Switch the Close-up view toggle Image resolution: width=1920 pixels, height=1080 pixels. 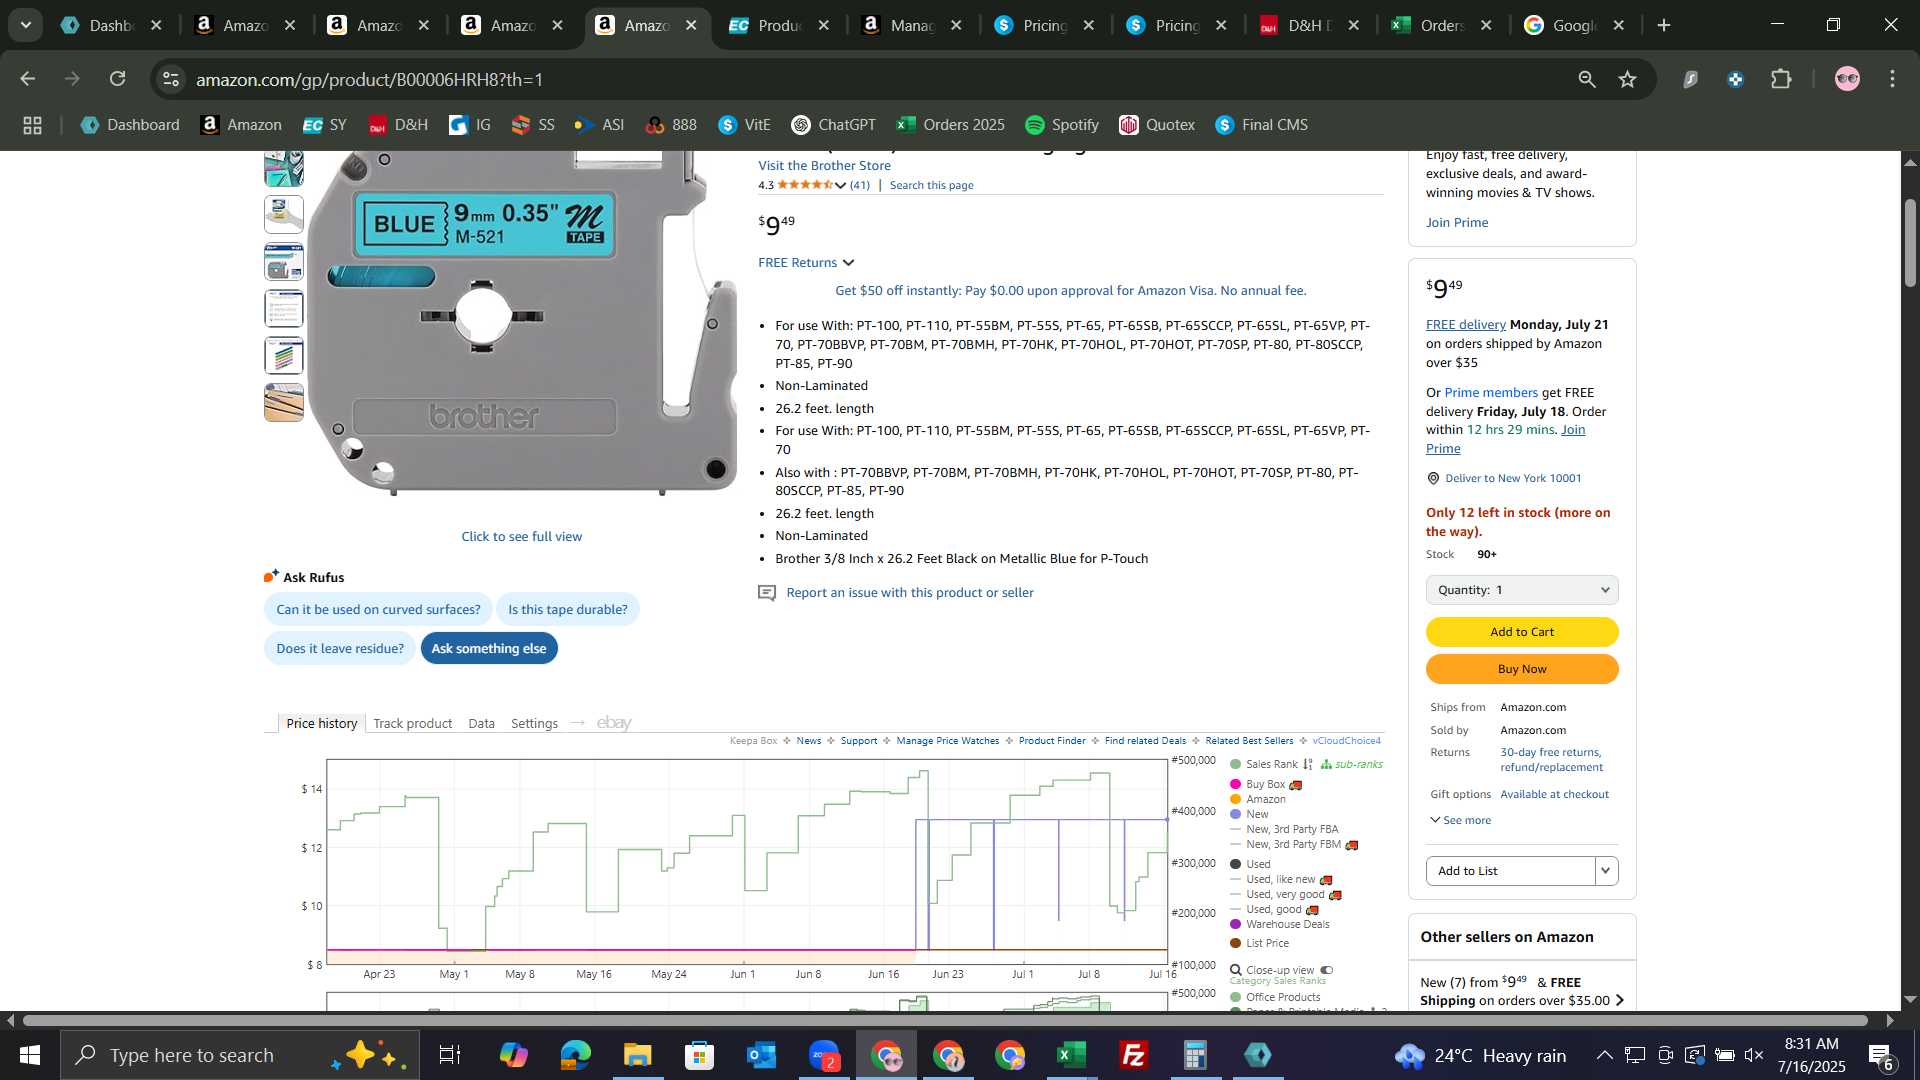(1326, 970)
